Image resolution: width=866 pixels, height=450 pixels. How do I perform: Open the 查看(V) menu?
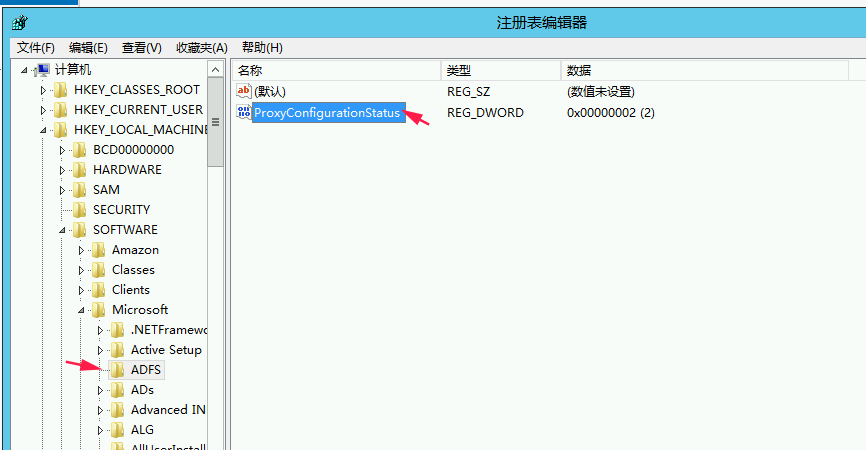coord(141,48)
